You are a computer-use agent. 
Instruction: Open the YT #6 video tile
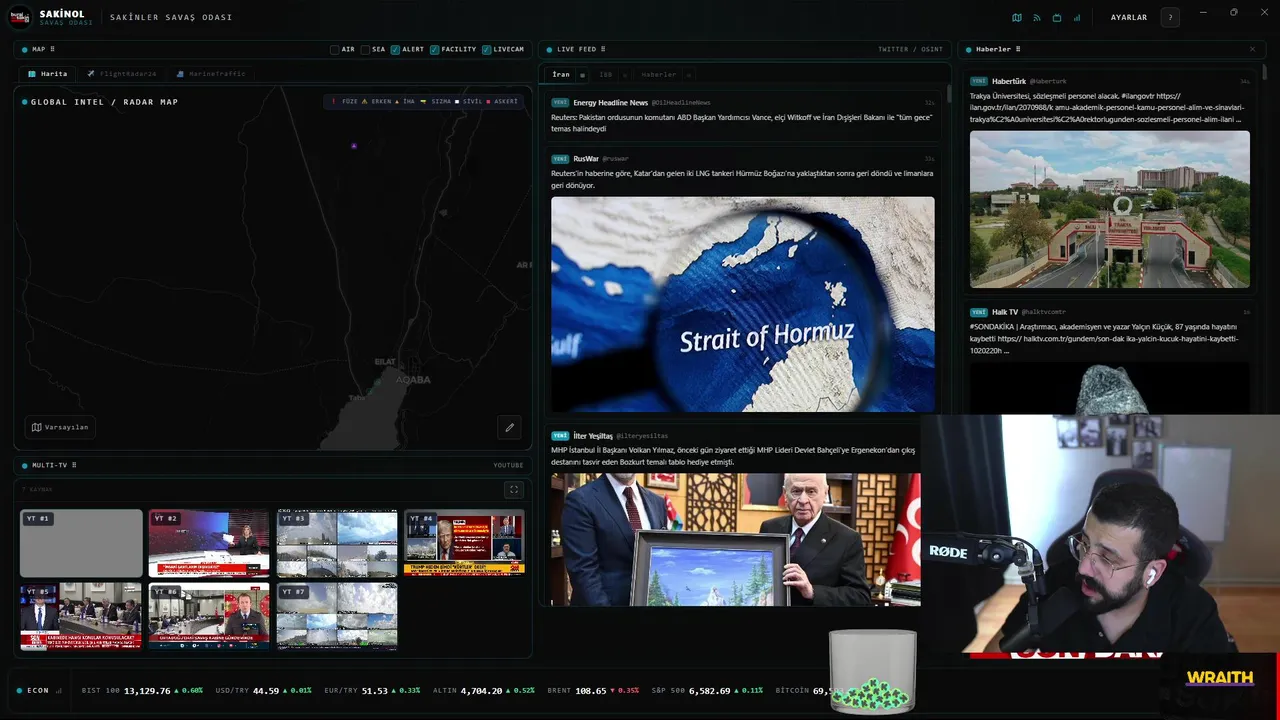point(209,617)
